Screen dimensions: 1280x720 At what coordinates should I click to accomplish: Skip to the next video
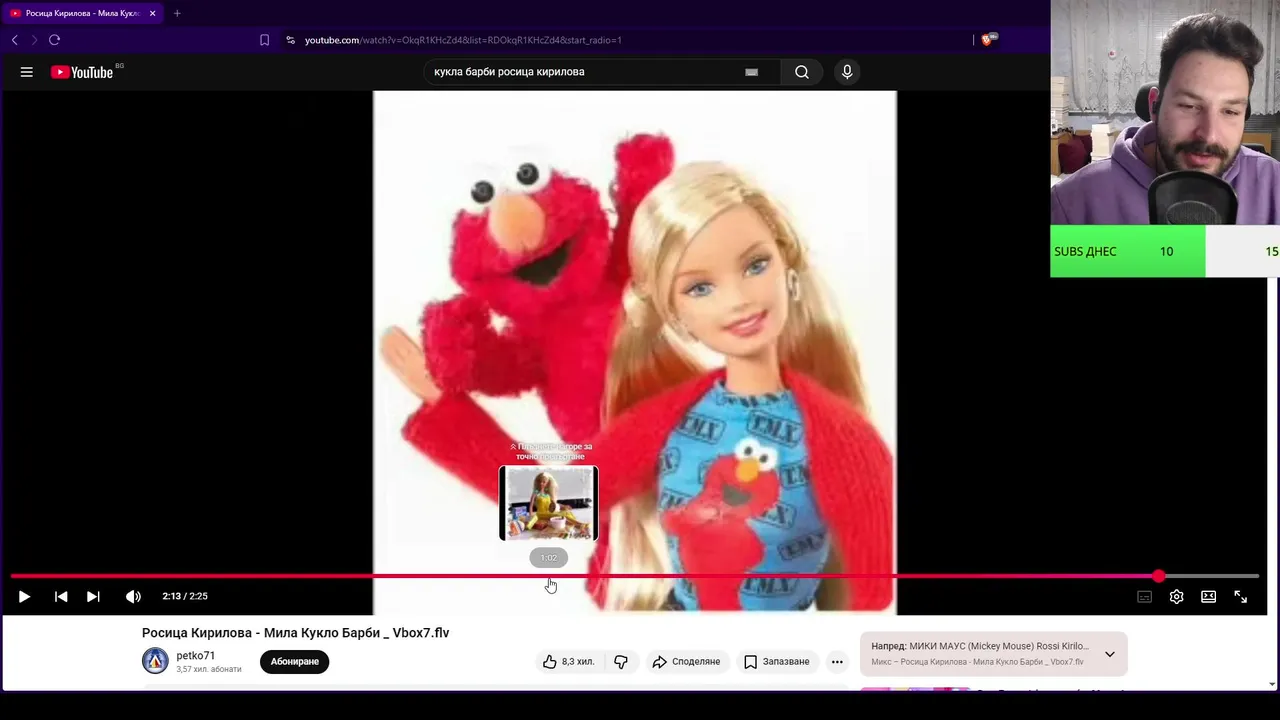click(x=93, y=596)
